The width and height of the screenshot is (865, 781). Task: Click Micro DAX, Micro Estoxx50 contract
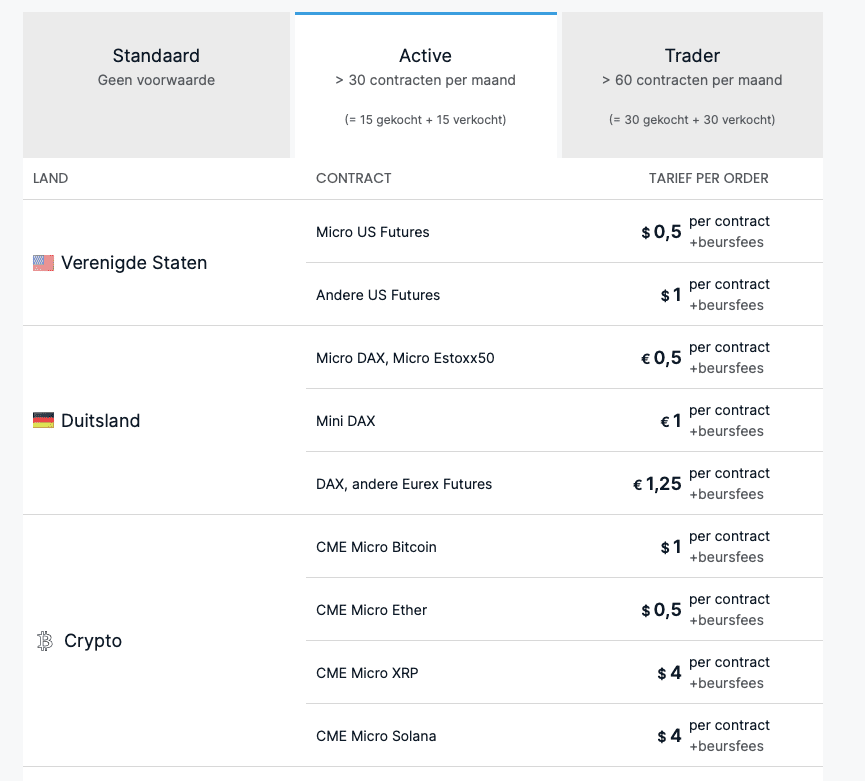coord(404,358)
